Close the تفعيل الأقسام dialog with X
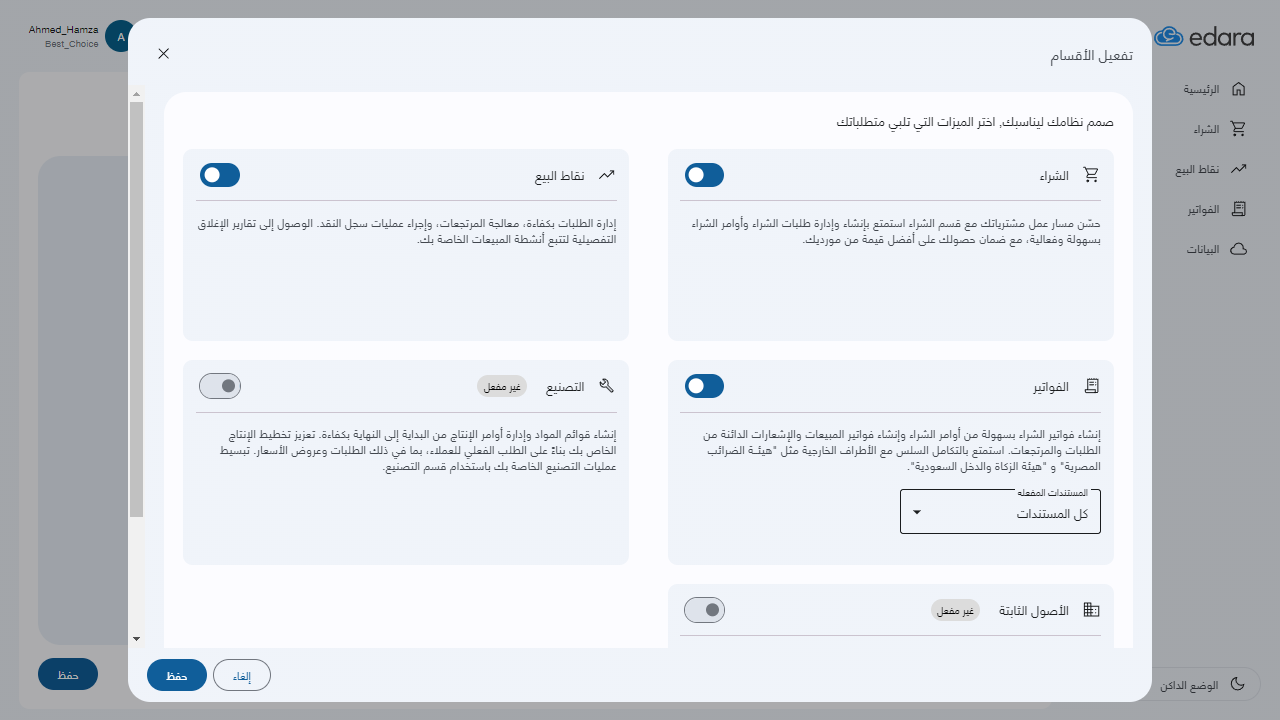 click(x=164, y=54)
